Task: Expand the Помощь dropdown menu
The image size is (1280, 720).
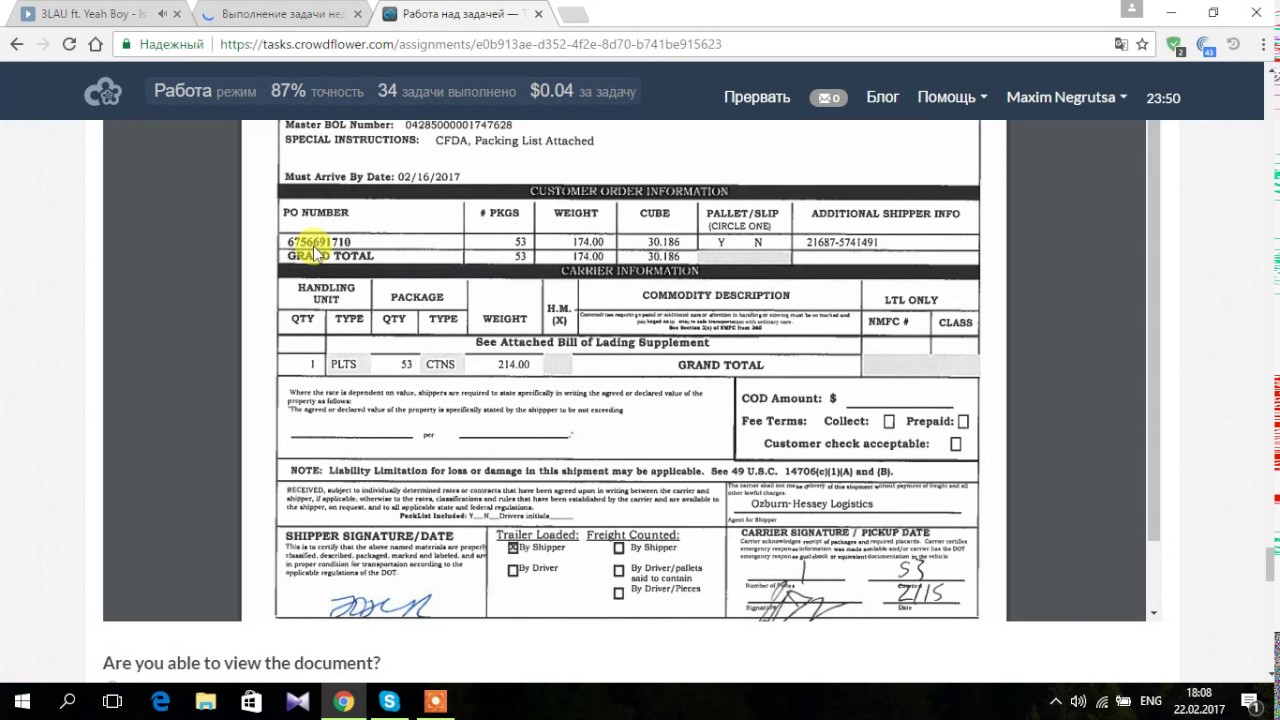Action: [x=952, y=97]
